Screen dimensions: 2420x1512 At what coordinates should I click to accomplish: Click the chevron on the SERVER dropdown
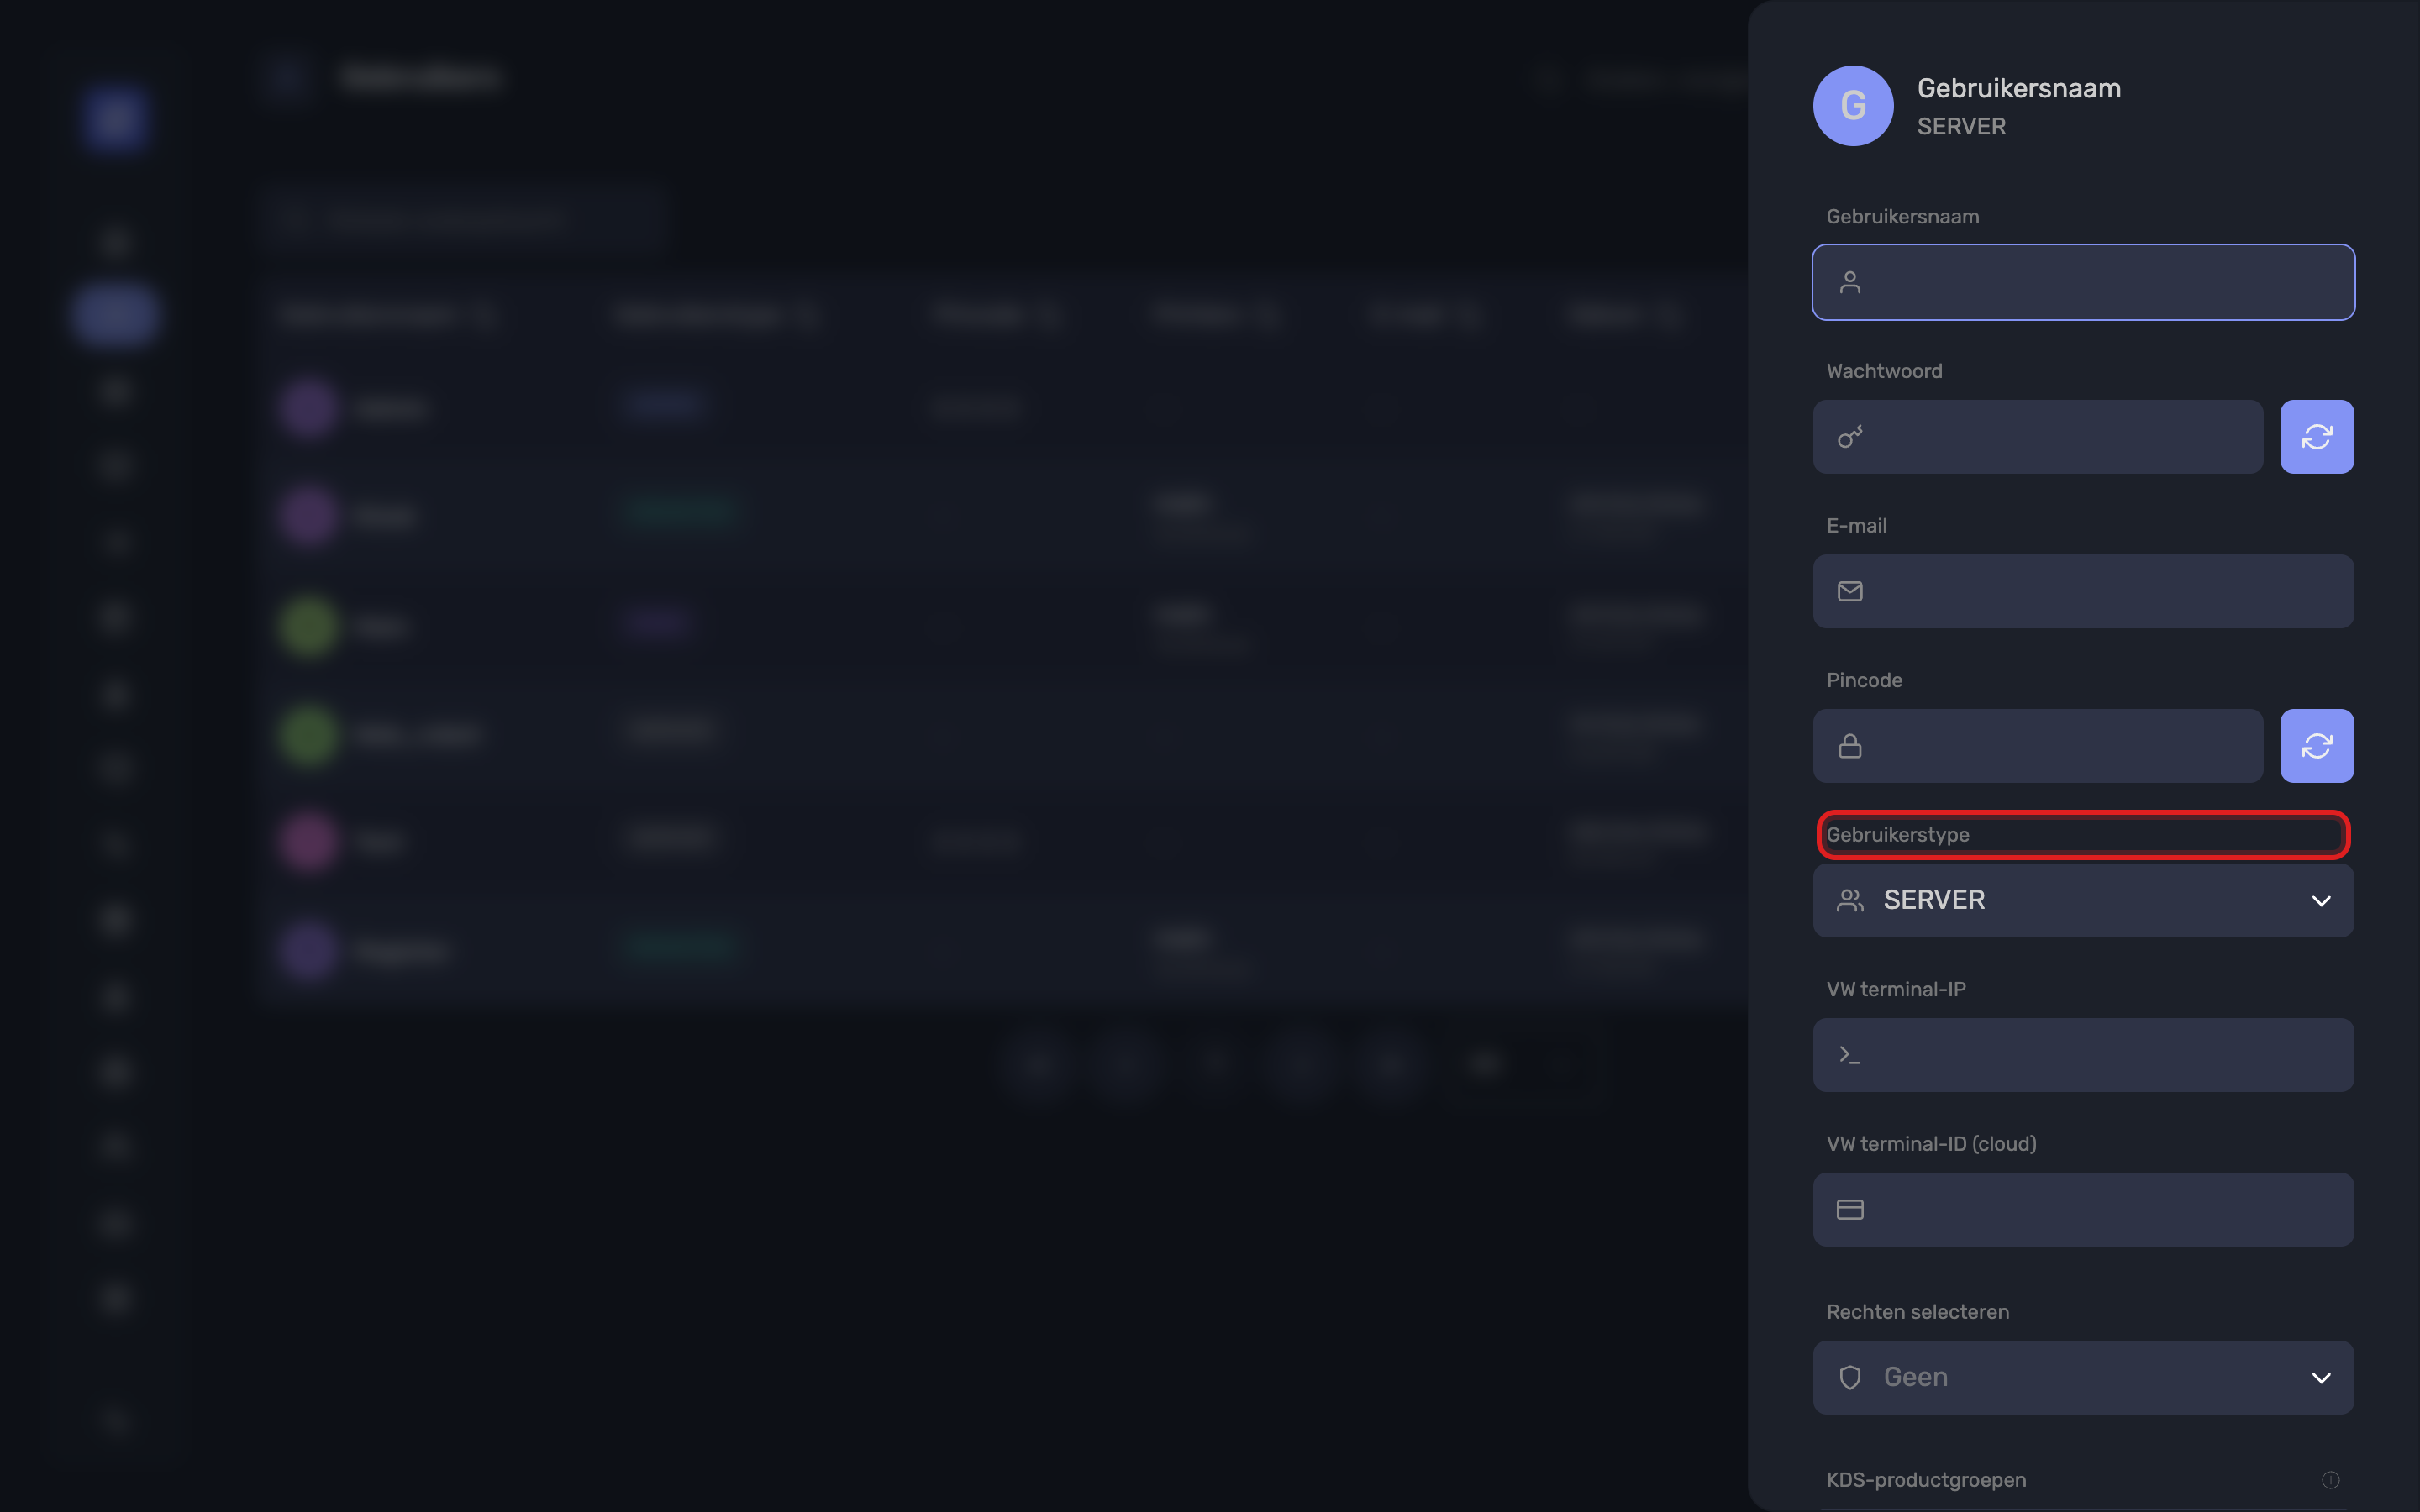[2321, 901]
